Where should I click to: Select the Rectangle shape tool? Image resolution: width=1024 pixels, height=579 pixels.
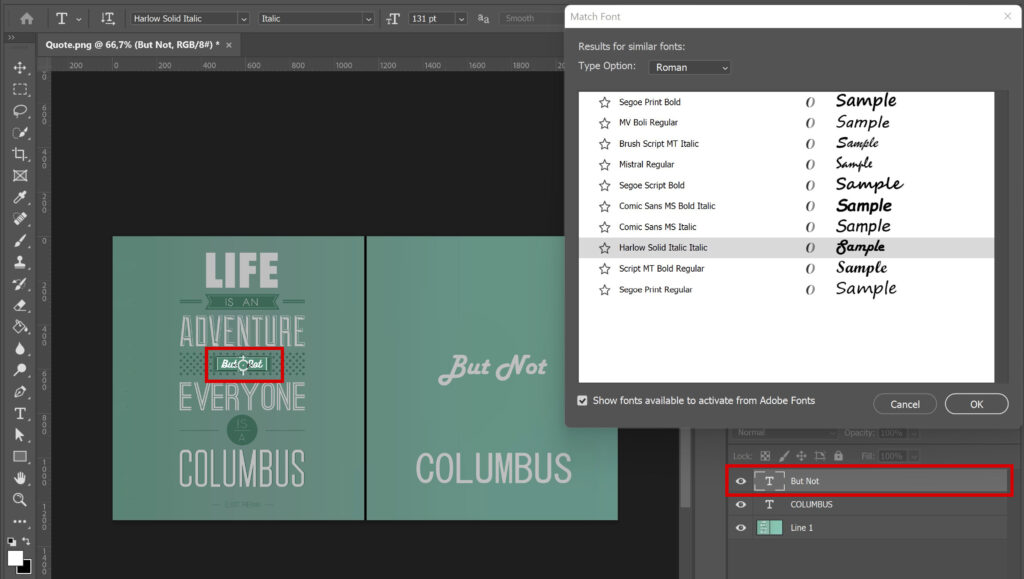(x=20, y=456)
